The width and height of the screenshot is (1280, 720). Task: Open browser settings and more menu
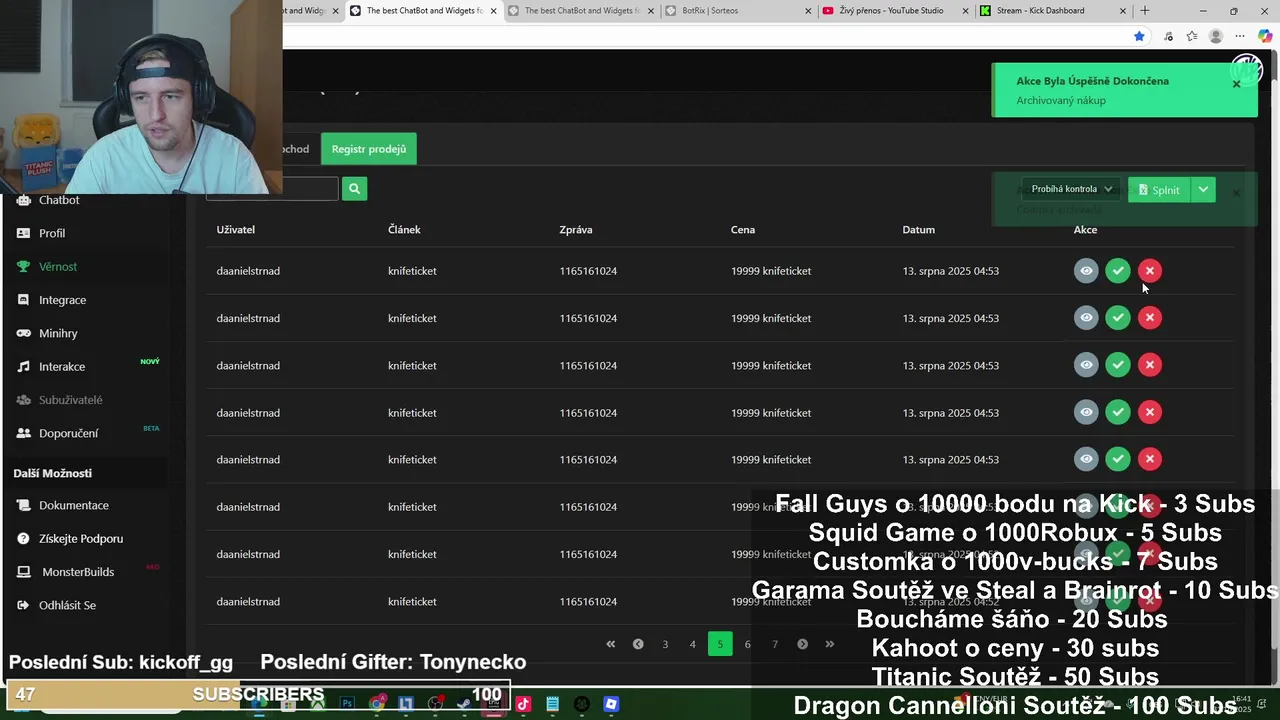point(1240,36)
